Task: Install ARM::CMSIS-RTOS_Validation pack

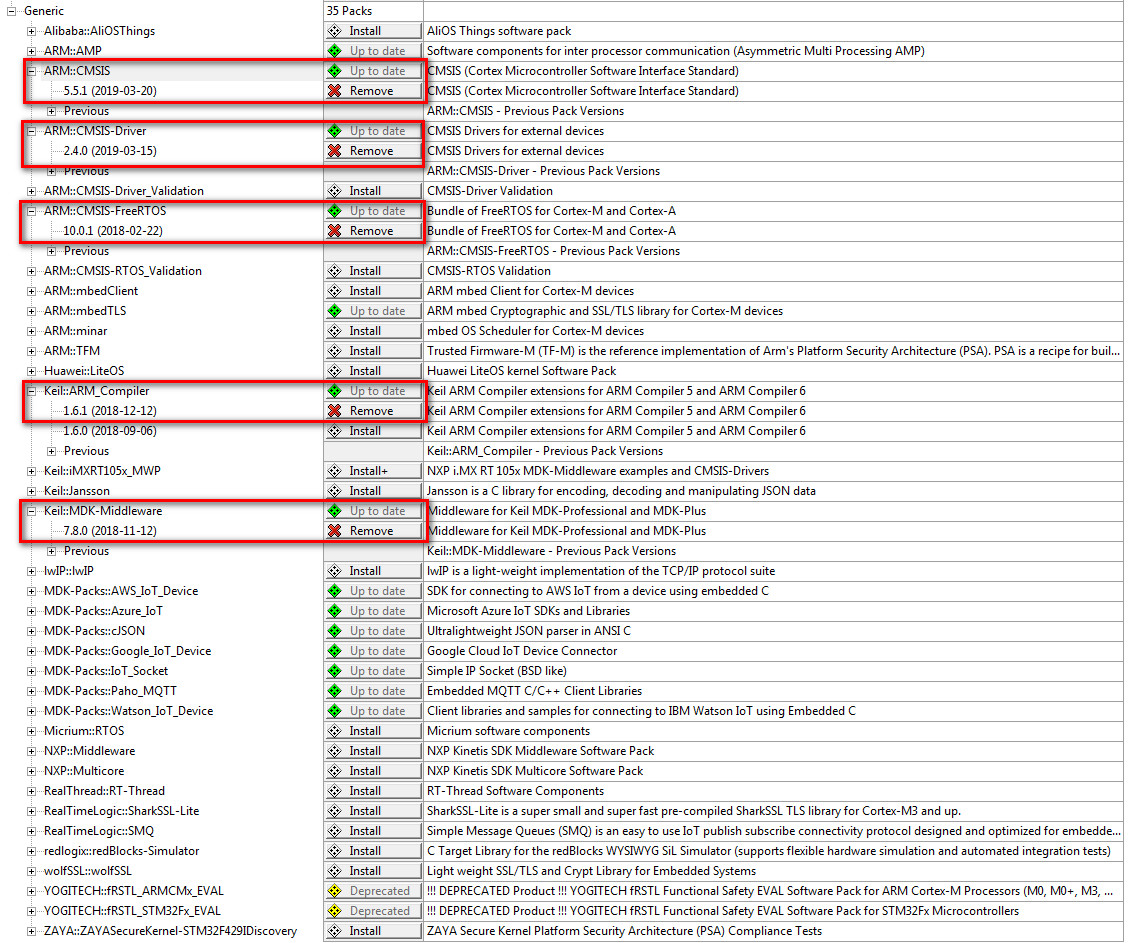Action: click(x=373, y=271)
